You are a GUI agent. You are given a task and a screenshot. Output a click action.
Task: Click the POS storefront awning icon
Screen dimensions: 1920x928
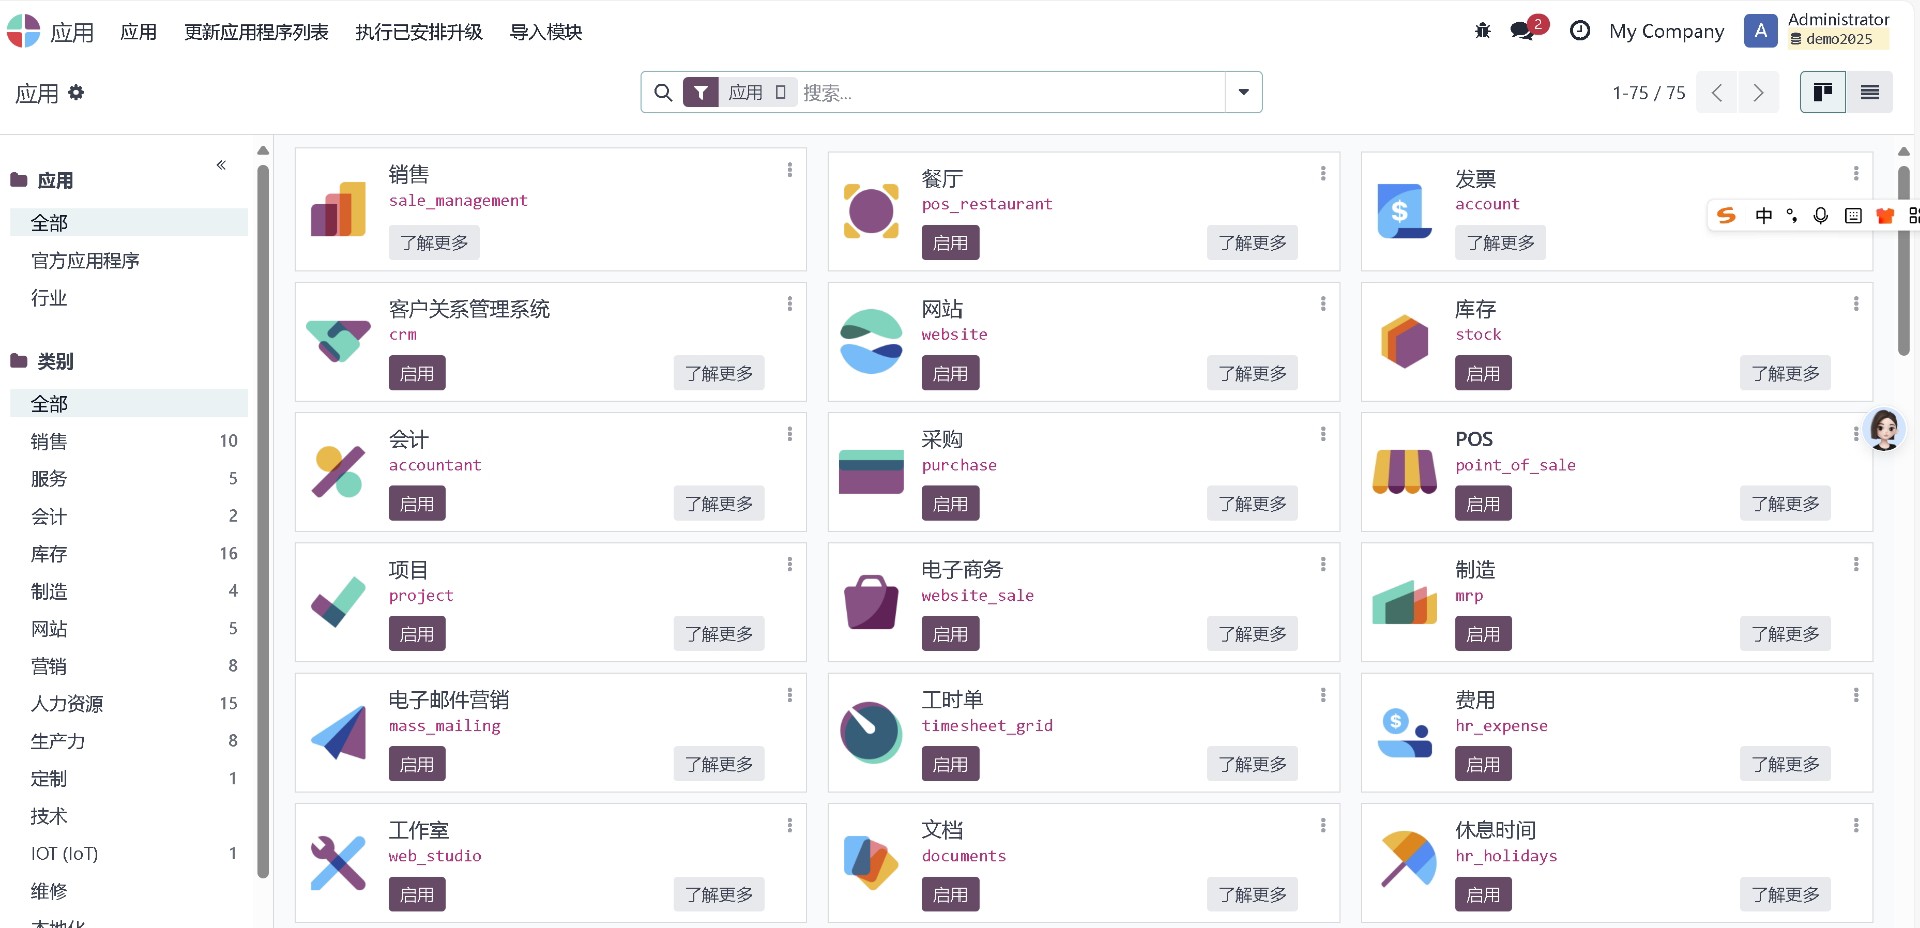tap(1404, 471)
